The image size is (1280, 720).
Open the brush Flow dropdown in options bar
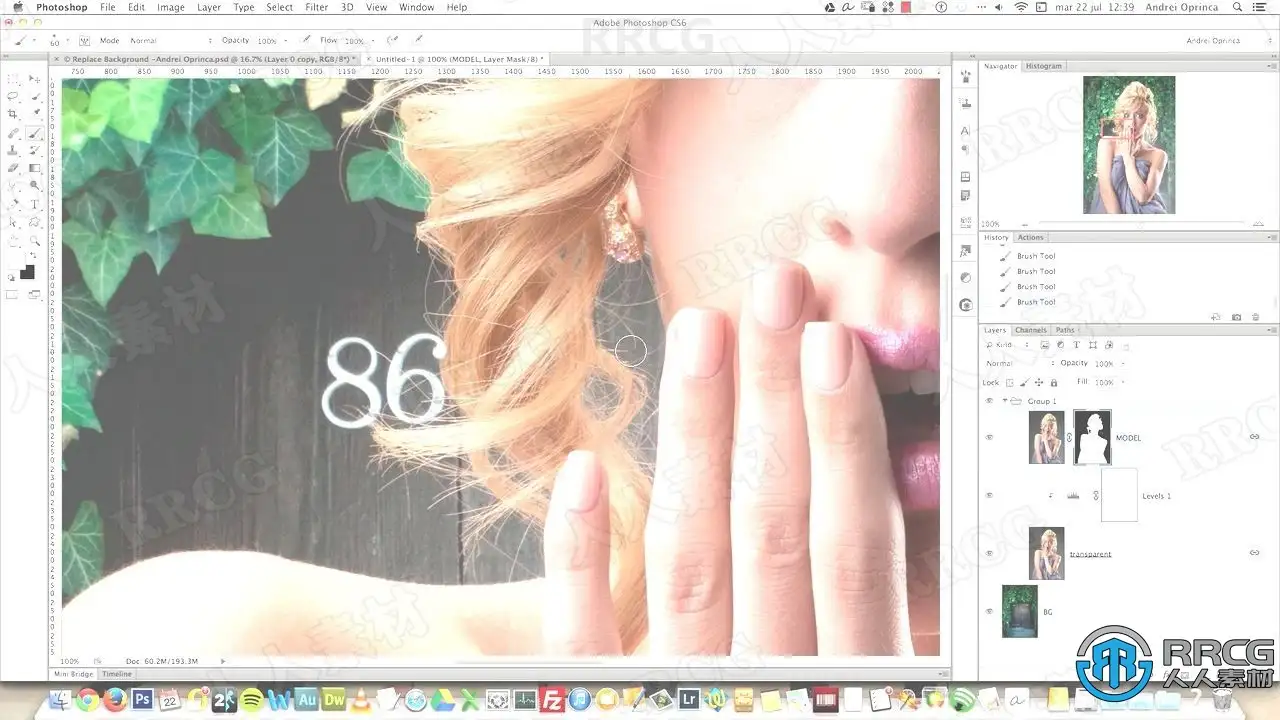click(371, 41)
